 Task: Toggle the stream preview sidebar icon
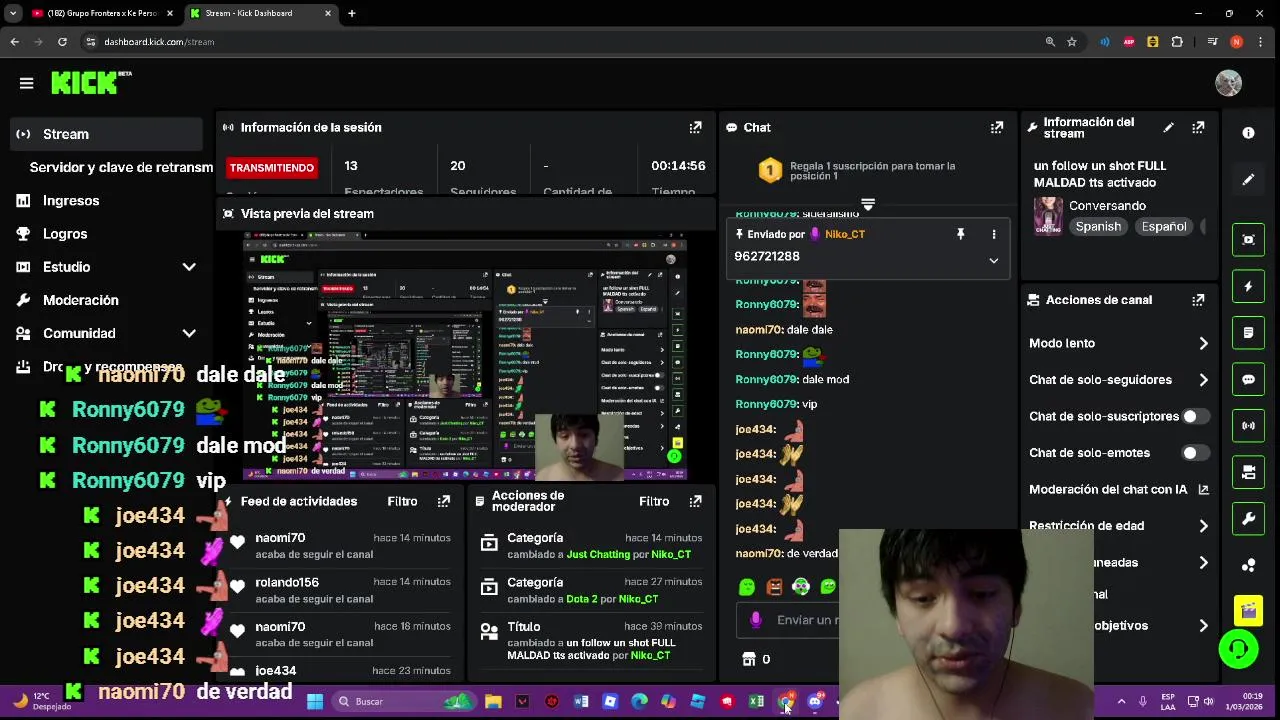coord(1248,240)
